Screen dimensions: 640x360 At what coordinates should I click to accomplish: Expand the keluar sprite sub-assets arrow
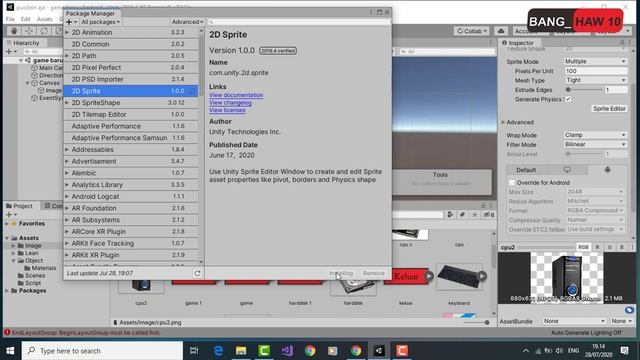[429, 276]
